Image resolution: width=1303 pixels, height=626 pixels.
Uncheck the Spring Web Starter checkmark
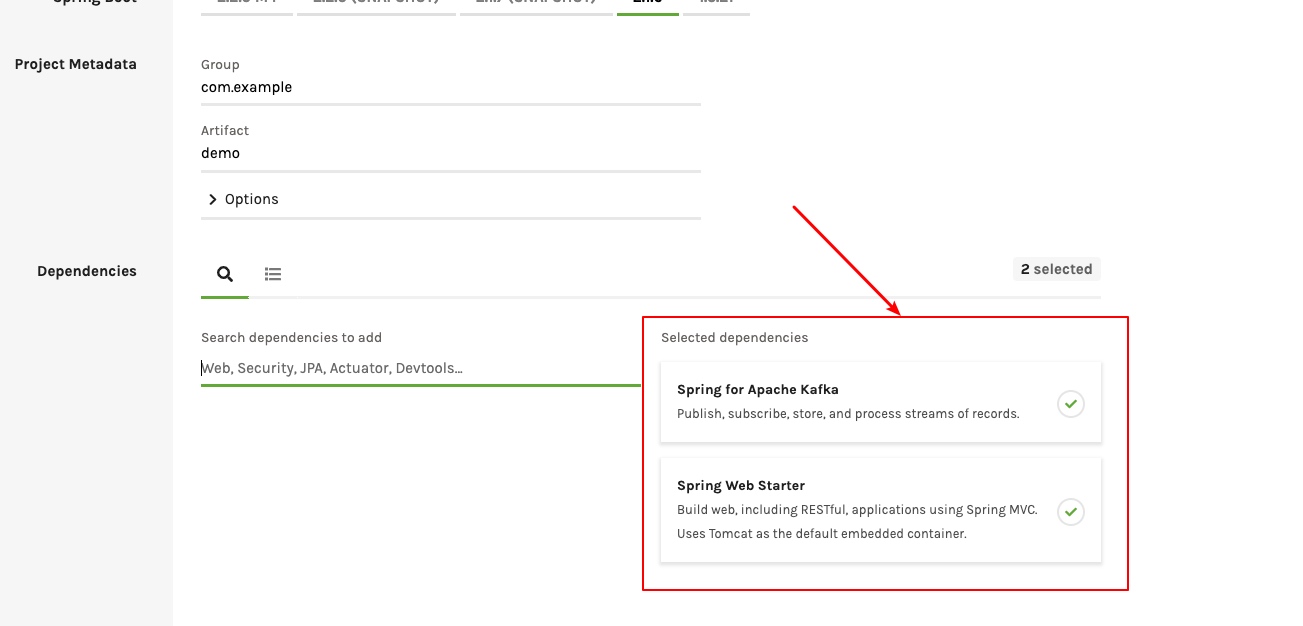[1071, 512]
